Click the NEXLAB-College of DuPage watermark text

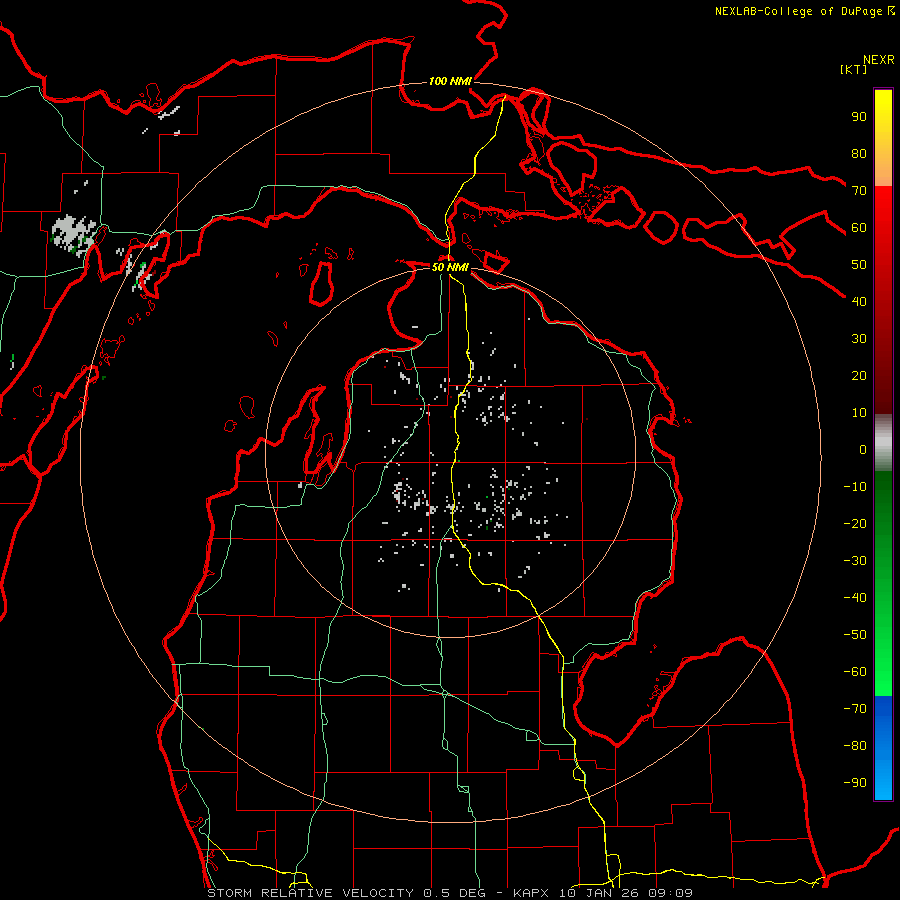[x=804, y=11]
